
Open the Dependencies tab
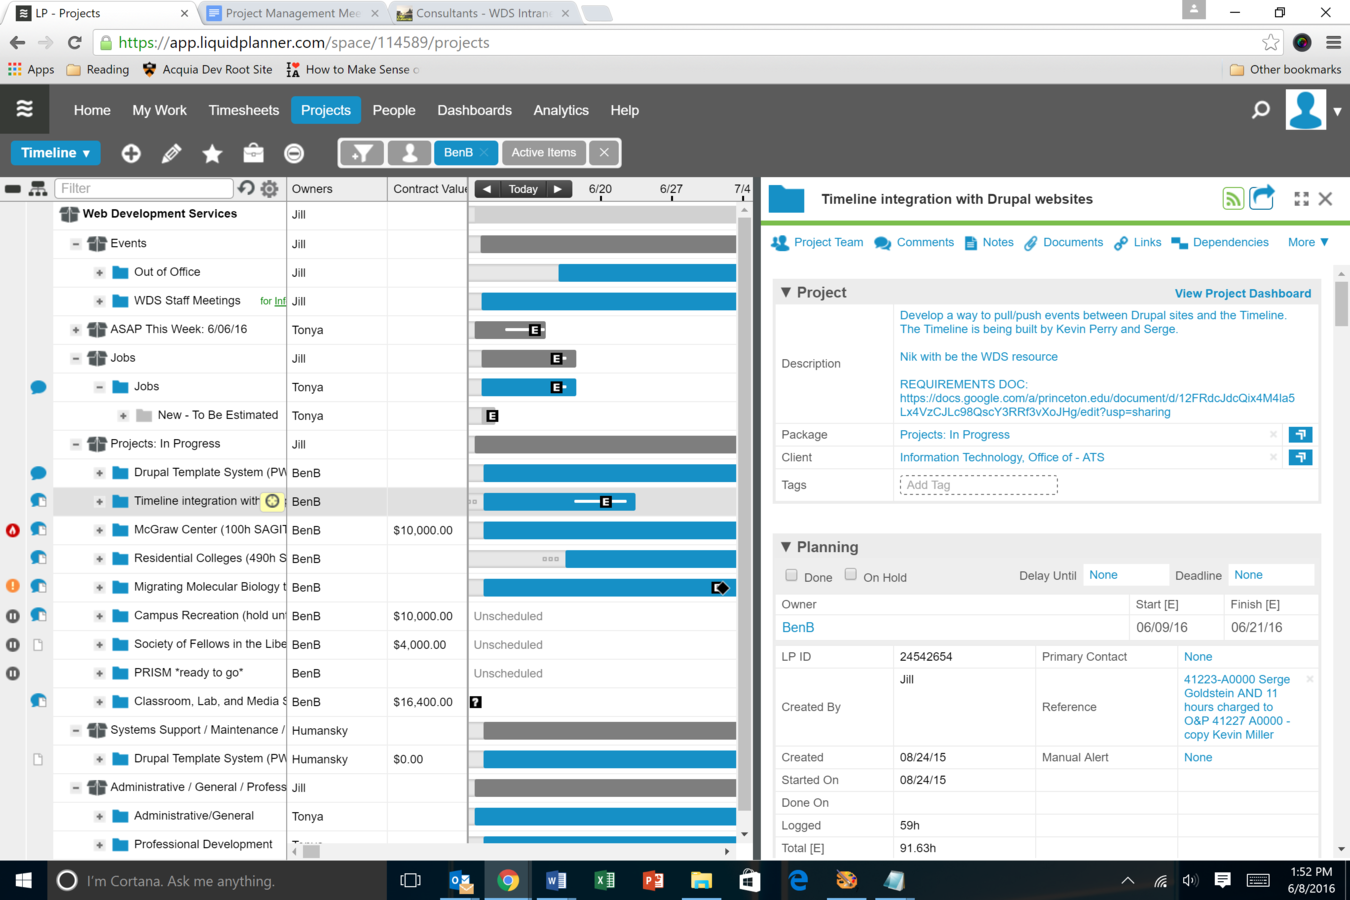coord(1220,242)
